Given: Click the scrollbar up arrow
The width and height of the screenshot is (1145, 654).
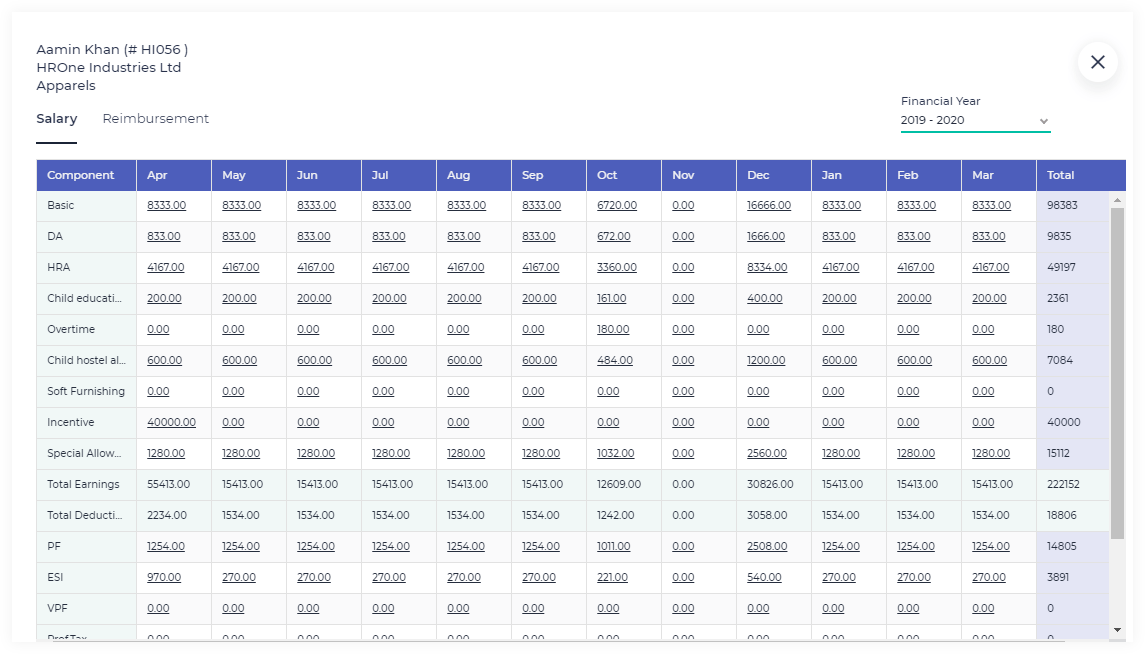Looking at the screenshot, I should tap(1117, 199).
